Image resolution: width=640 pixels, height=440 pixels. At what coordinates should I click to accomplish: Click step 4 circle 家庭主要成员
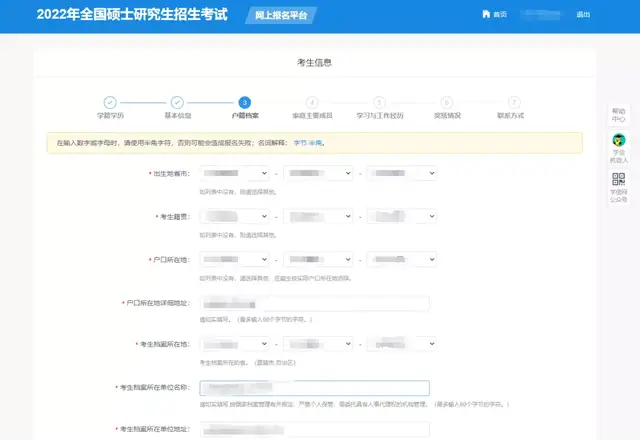[312, 102]
